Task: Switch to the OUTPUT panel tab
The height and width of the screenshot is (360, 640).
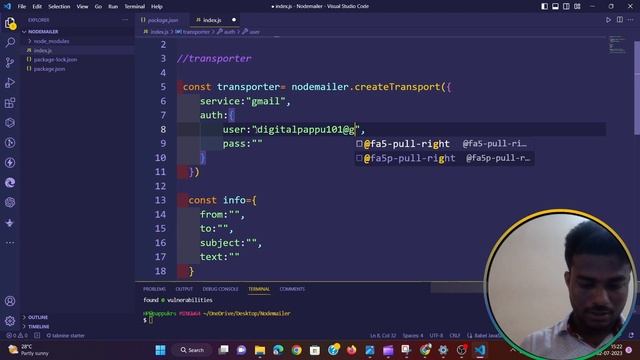Action: pyautogui.click(x=184, y=289)
